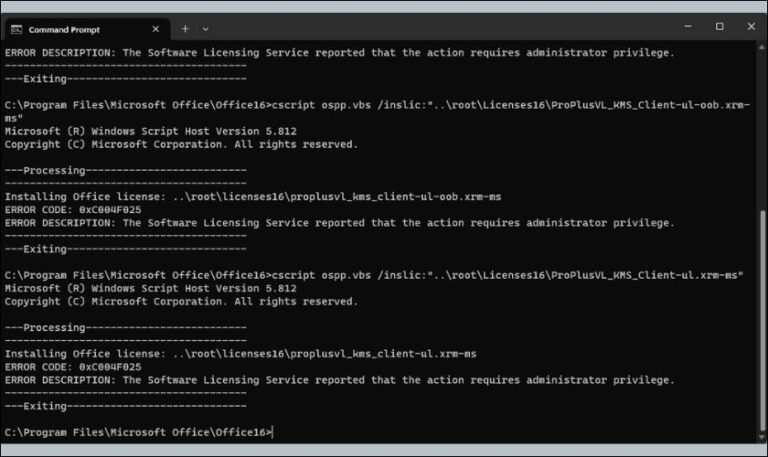Maximize the terminal window
Viewport: 768px width, 457px height.
(720, 26)
